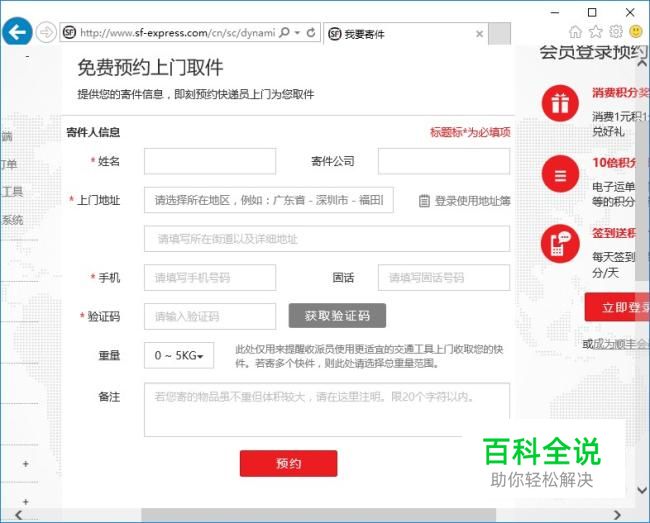Click the horizontal scrollbar thumb
This screenshot has height=523, width=650.
(x=318, y=515)
